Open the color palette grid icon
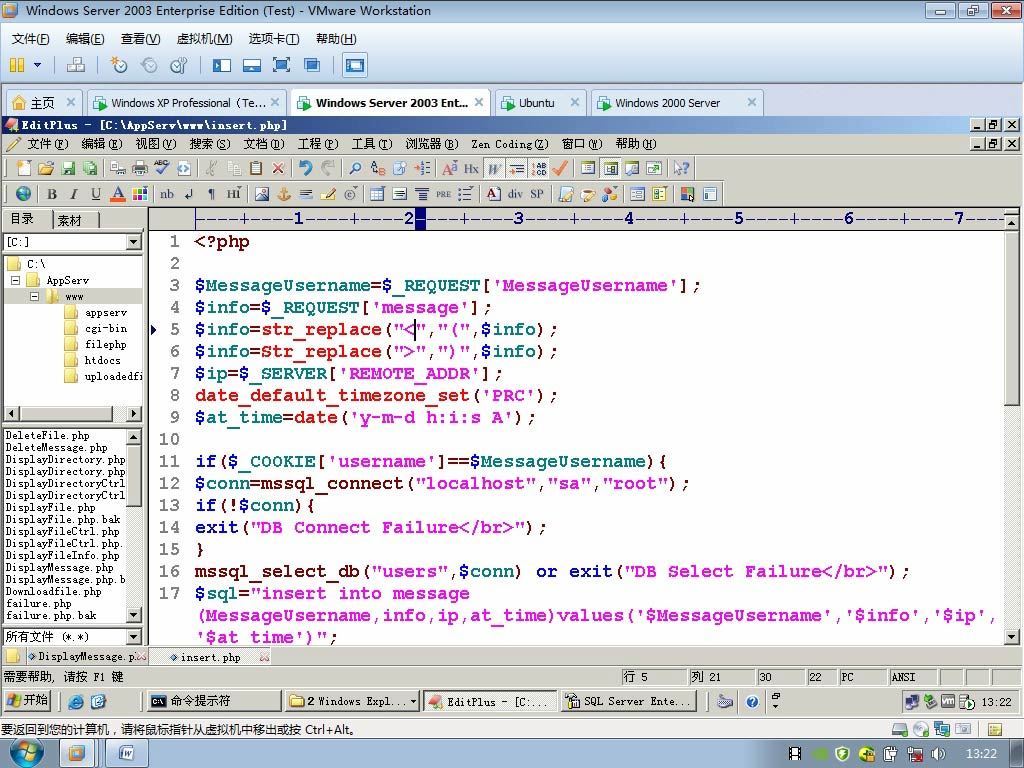The height and width of the screenshot is (768, 1024). pos(139,194)
